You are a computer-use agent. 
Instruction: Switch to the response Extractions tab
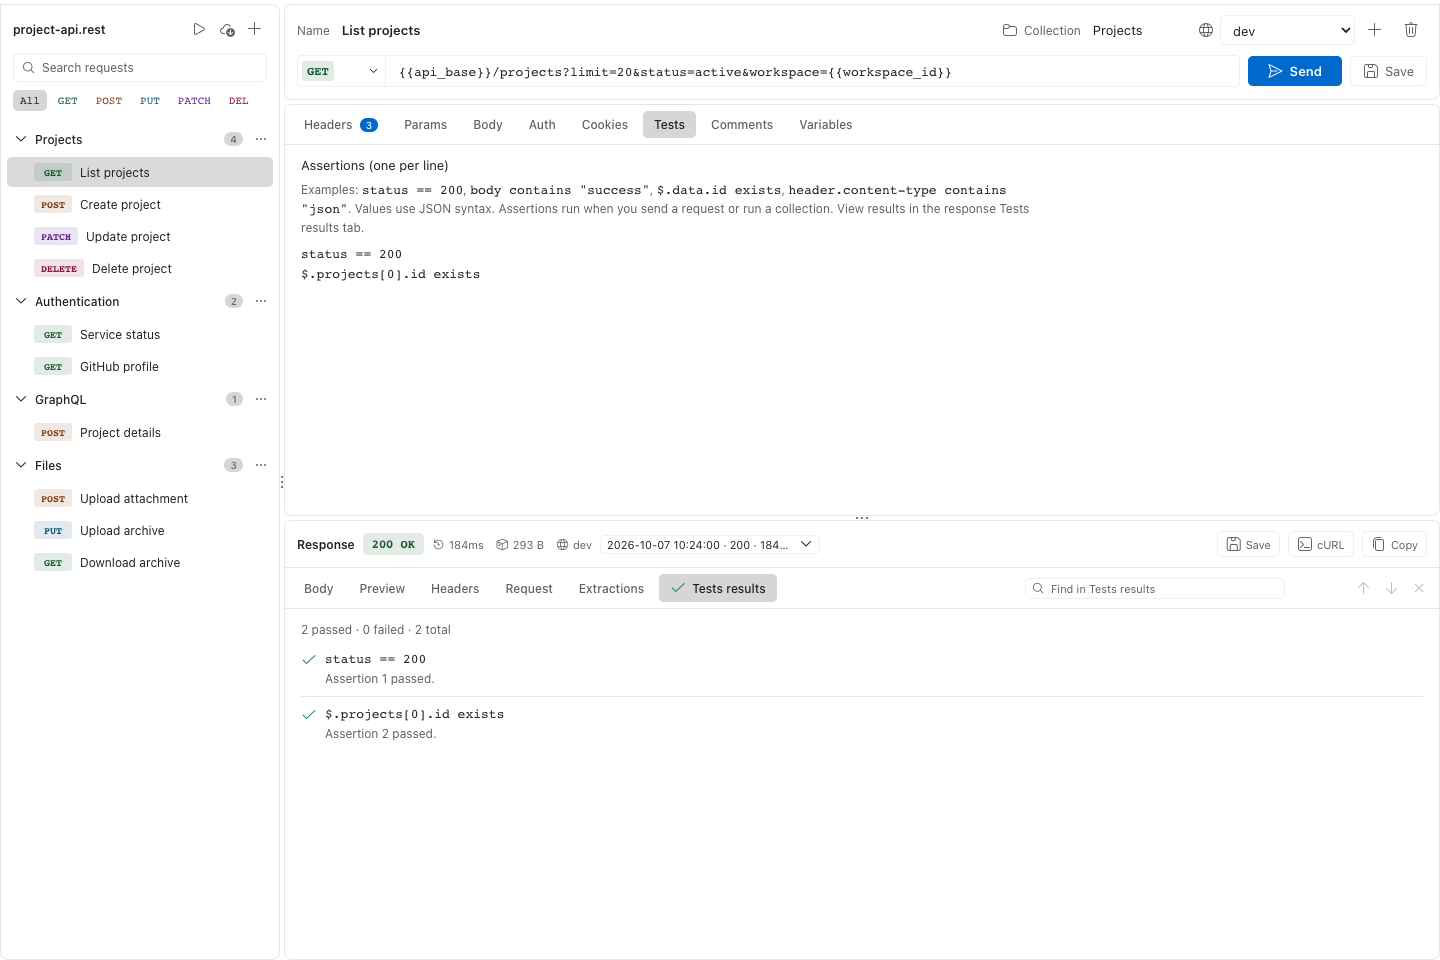(x=611, y=588)
